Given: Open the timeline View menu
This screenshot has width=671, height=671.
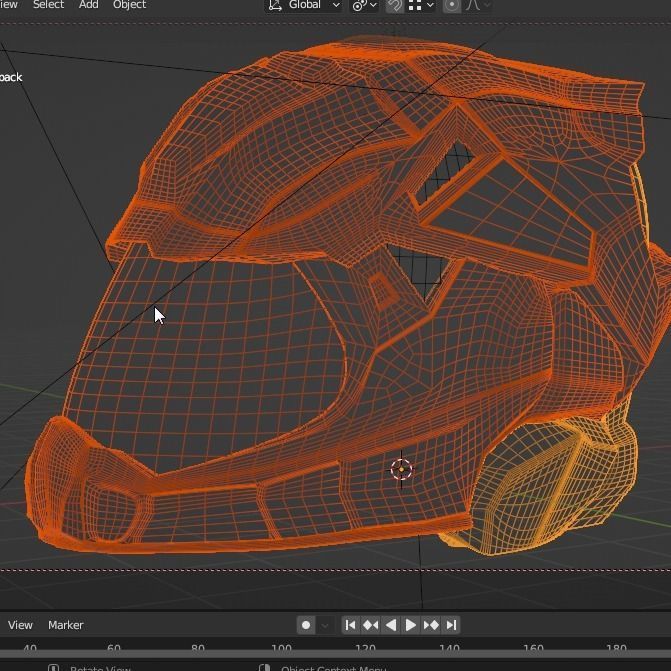Looking at the screenshot, I should [x=20, y=625].
